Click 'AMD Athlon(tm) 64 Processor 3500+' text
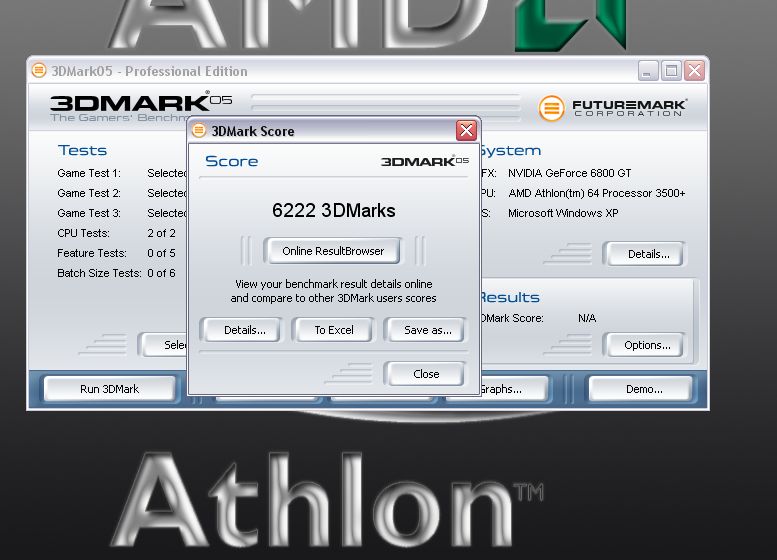The height and width of the screenshot is (560, 777). point(597,193)
